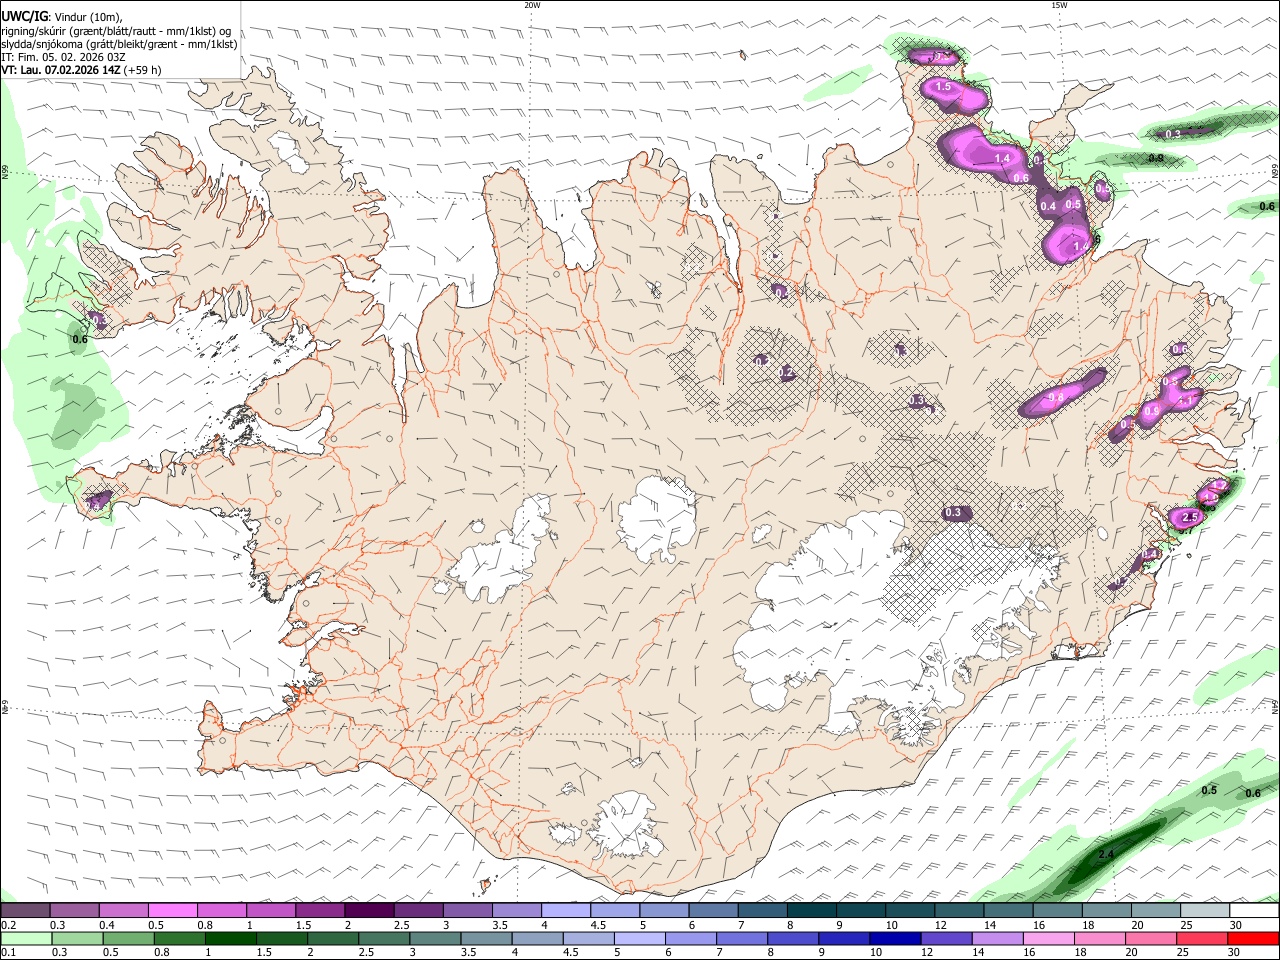Image resolution: width=1280 pixels, height=960 pixels.
Task: Click the '15W' longitude label
Action: pyautogui.click(x=1059, y=5)
